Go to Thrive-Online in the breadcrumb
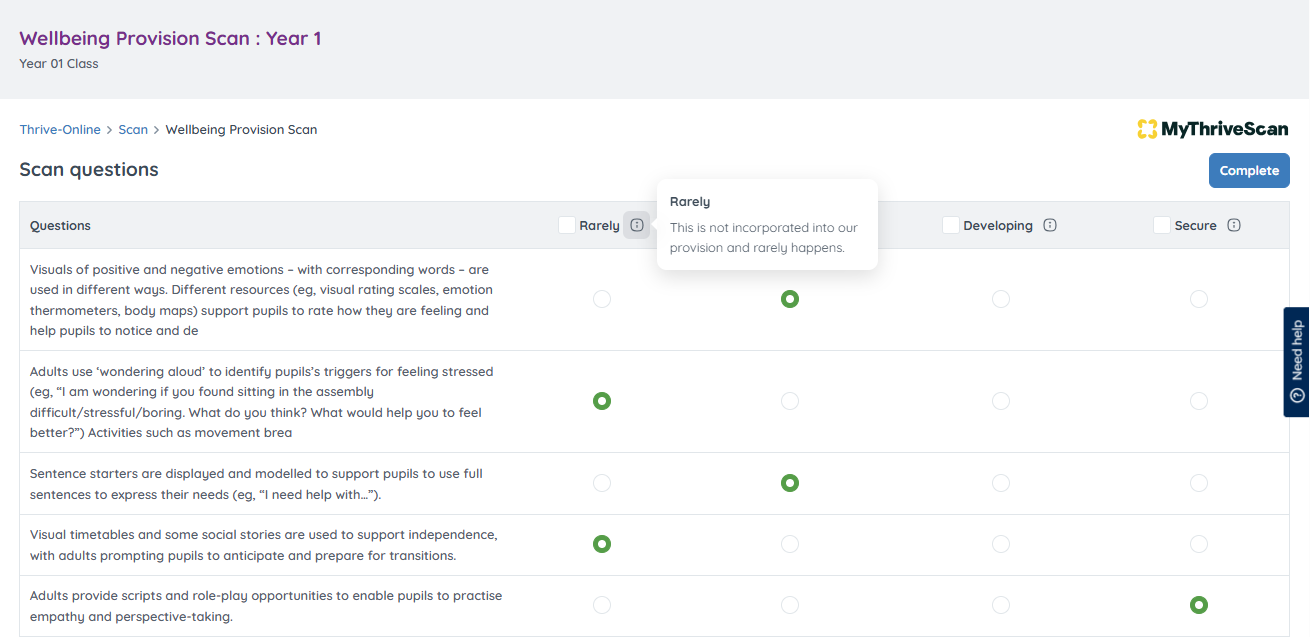 coord(60,129)
